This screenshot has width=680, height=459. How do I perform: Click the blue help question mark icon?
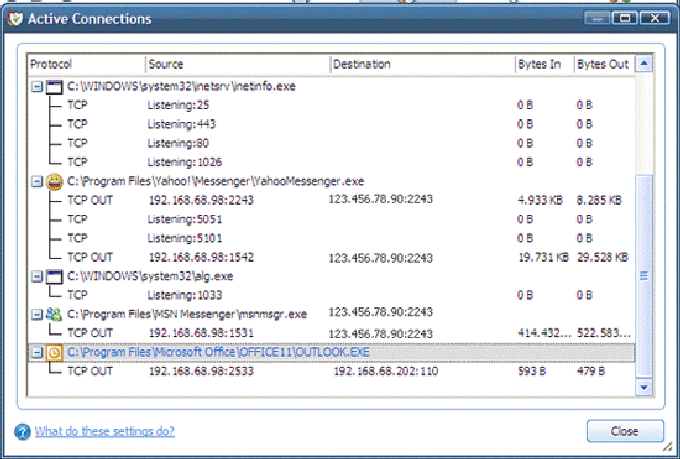[x=22, y=432]
